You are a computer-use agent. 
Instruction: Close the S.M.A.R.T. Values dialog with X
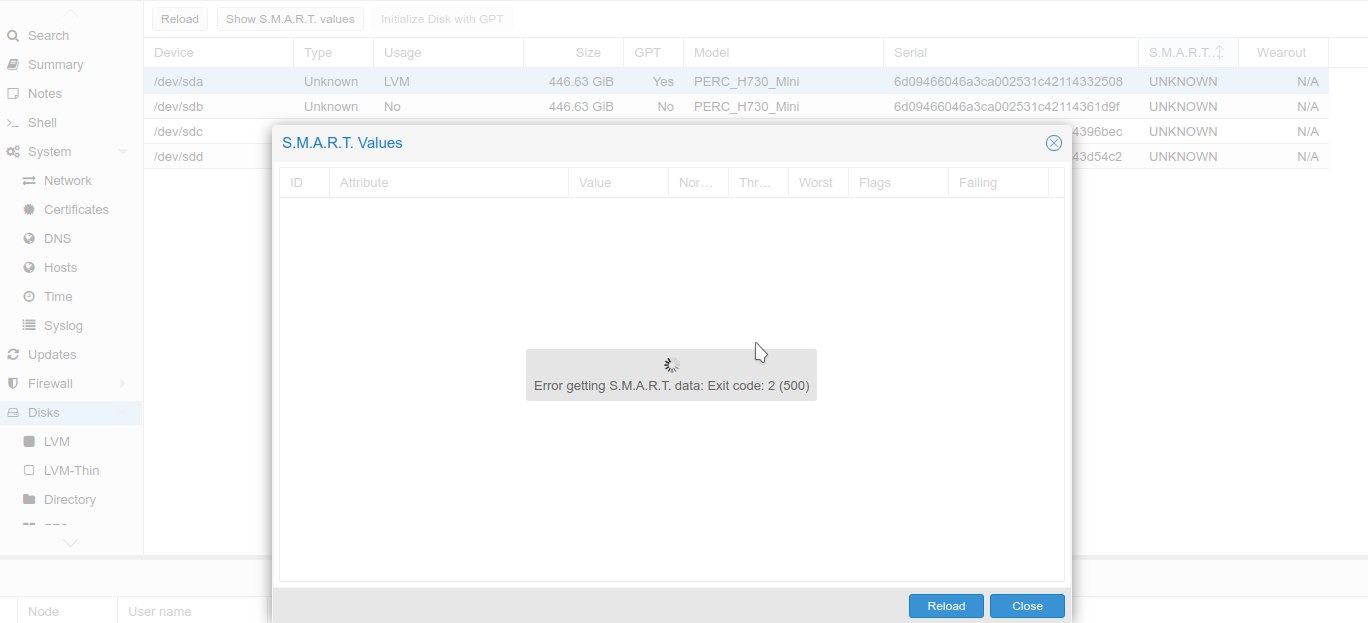1053,143
